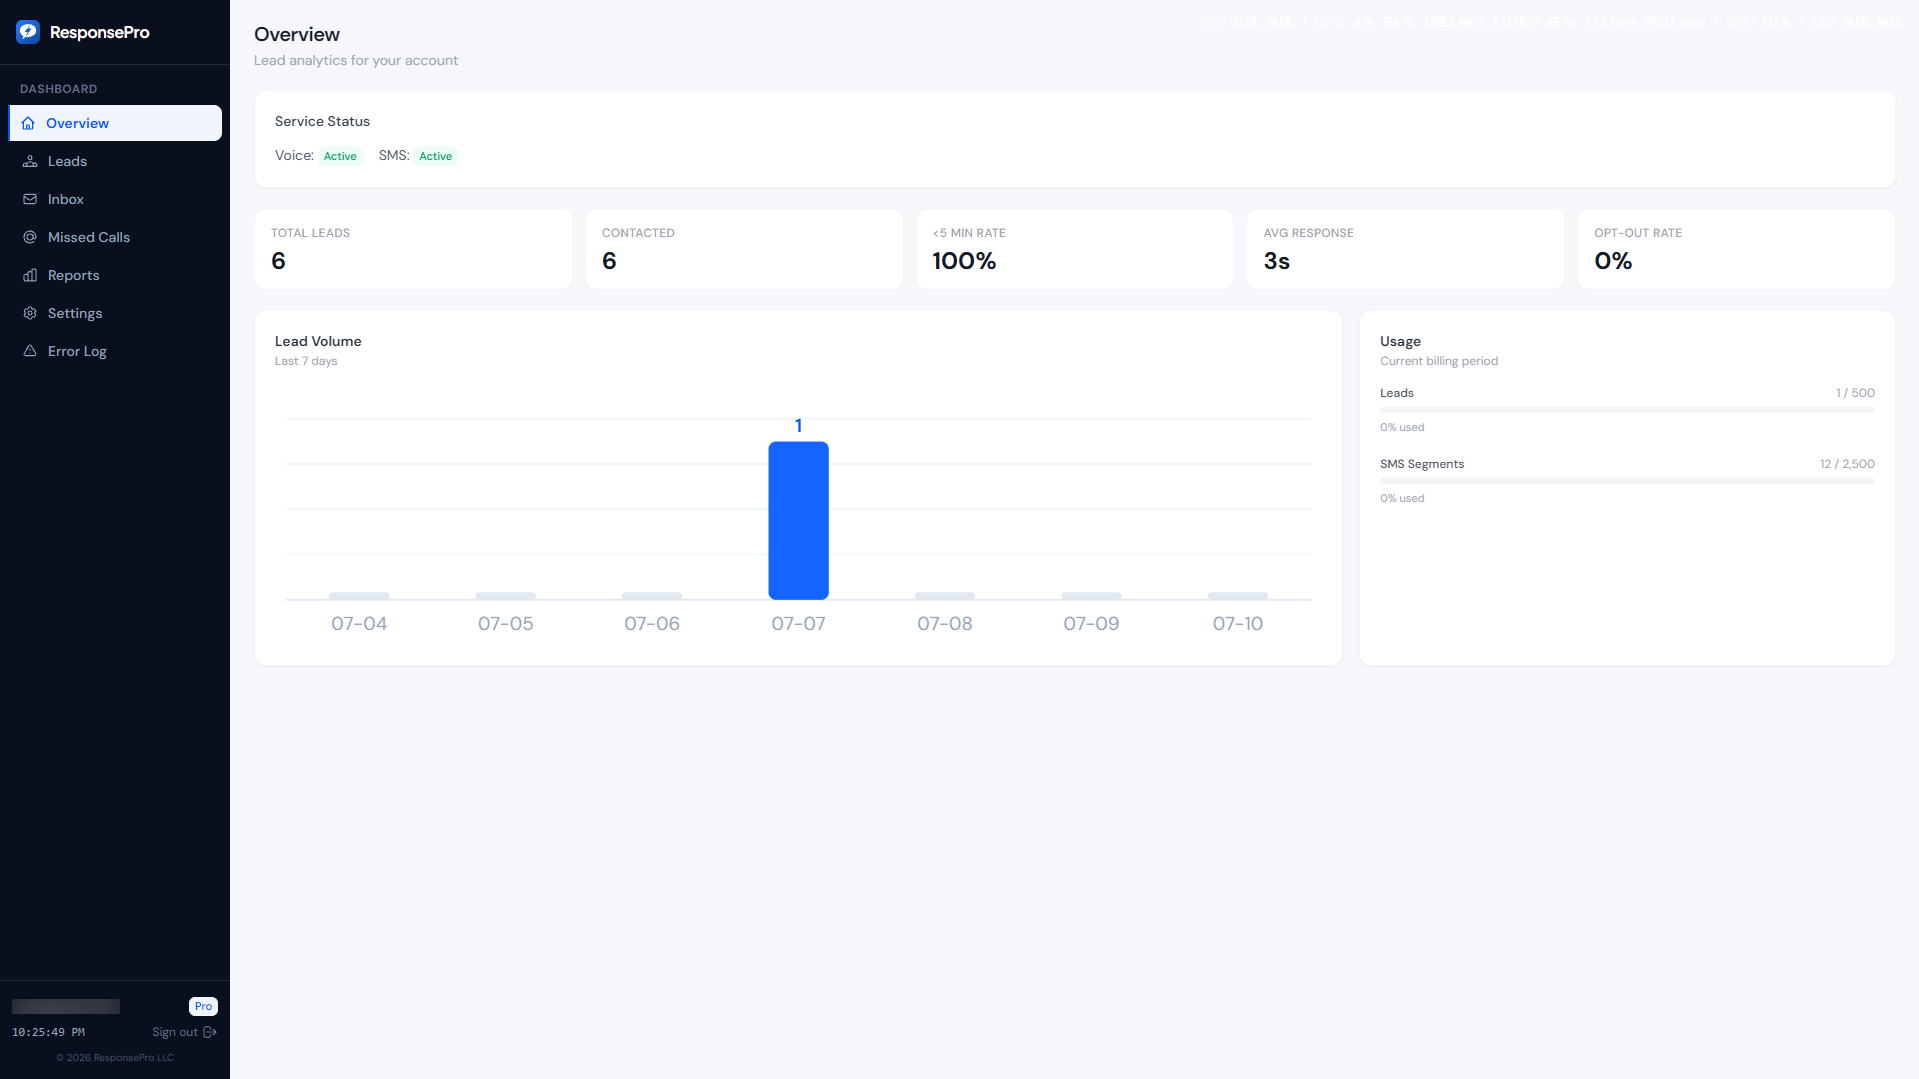1919x1079 pixels.
Task: Navigate to Reports
Action: point(115,275)
